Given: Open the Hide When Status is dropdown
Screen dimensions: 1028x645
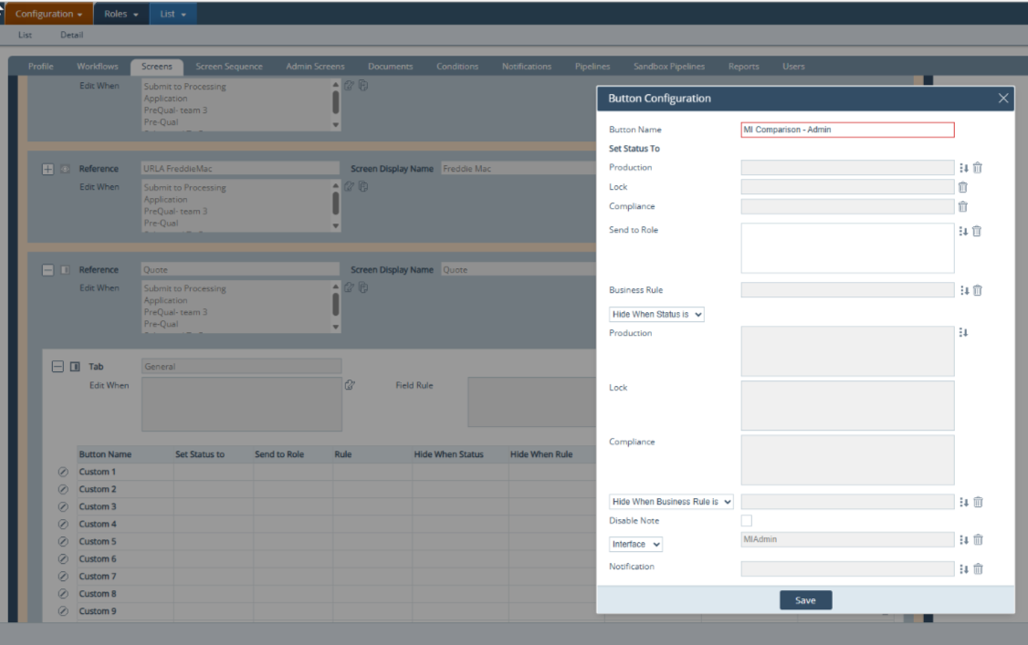Looking at the screenshot, I should click(656, 315).
